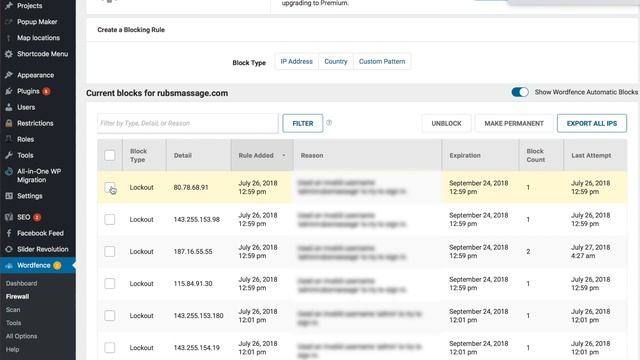640x360 pixels.
Task: Click the Wordfence notification badge
Action: 57,266
